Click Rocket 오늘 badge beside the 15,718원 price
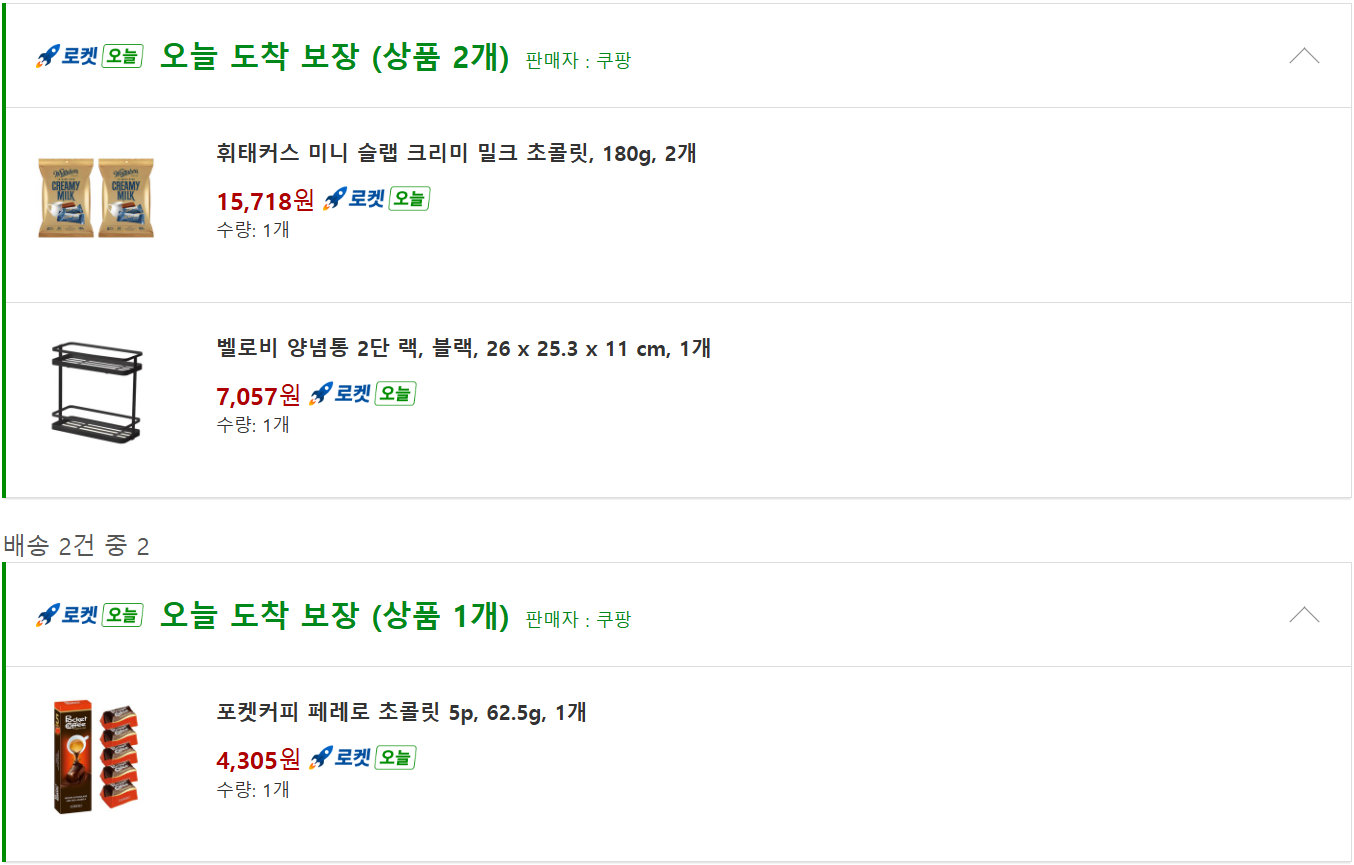 376,199
